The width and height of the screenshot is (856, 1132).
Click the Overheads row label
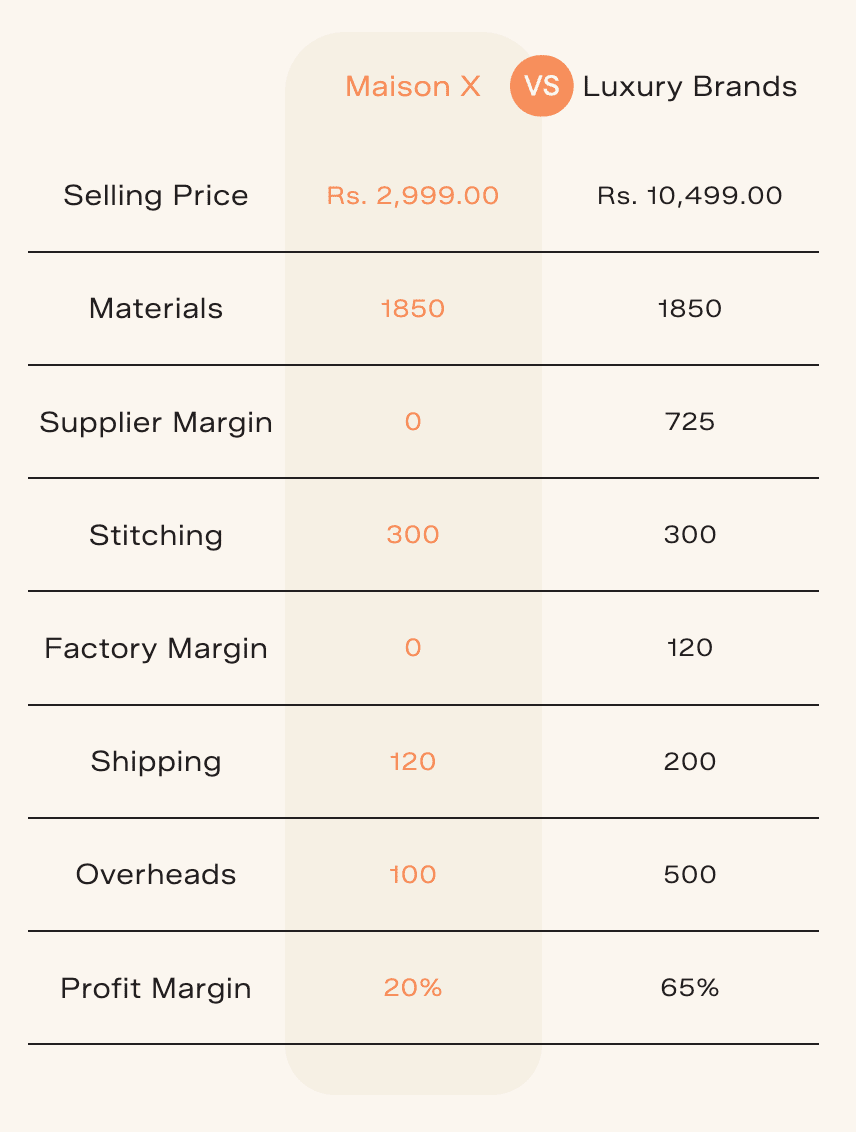coord(156,875)
